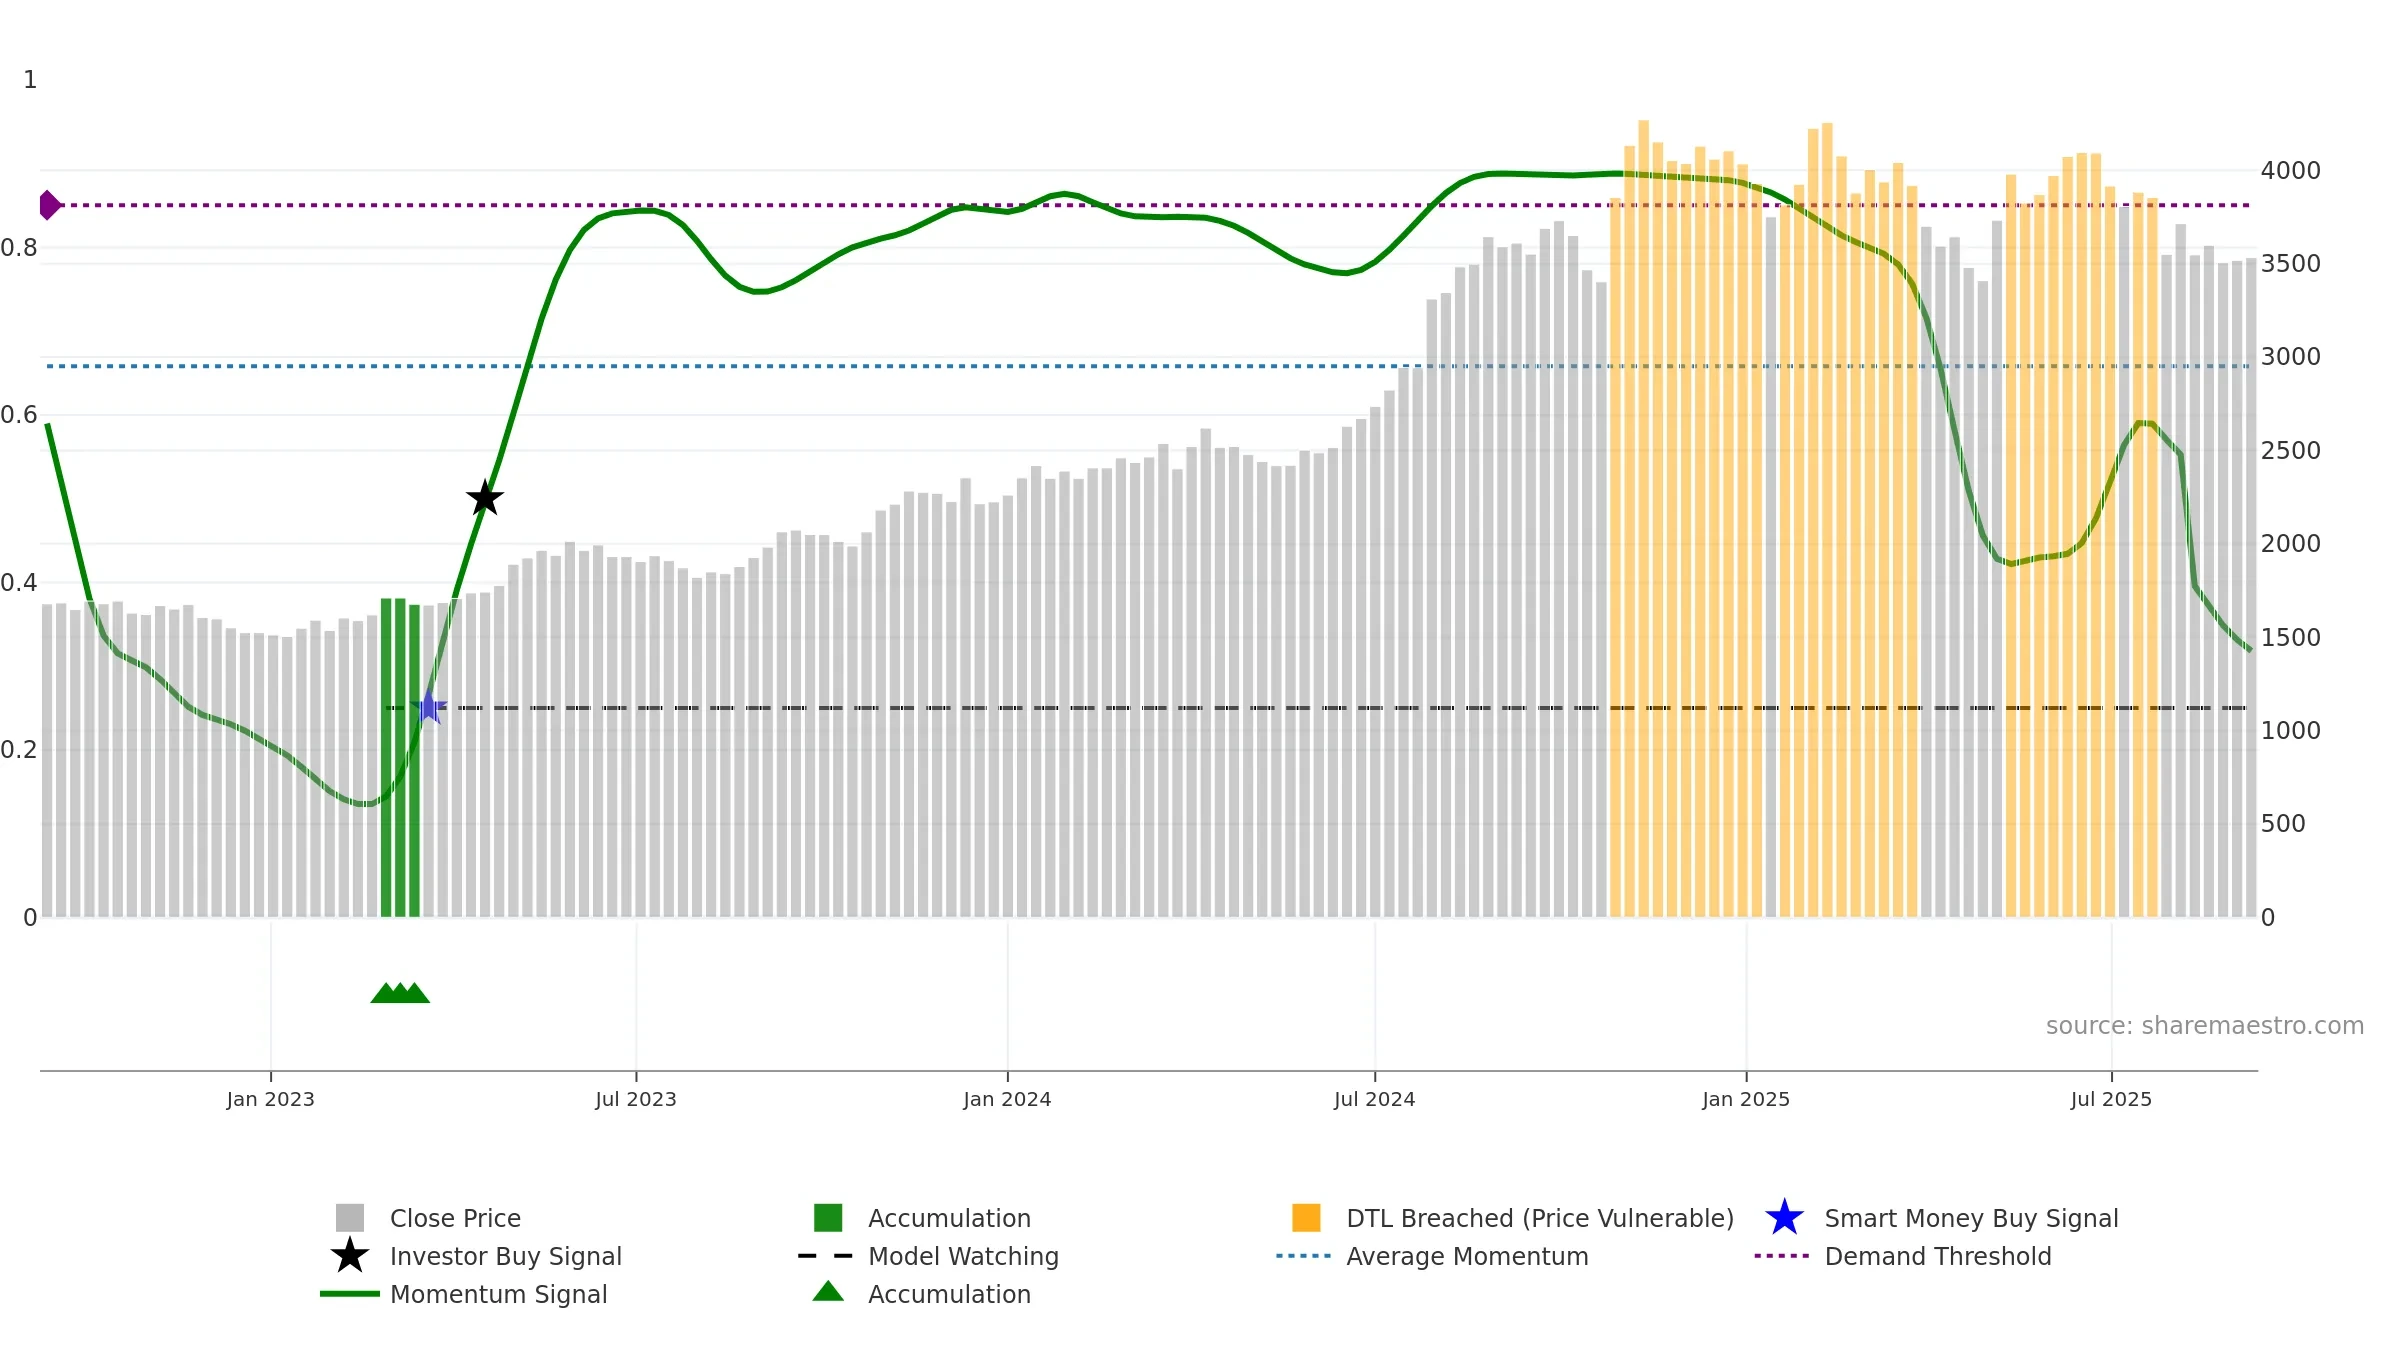Toggle Demand Threshold legend label
The image size is (2400, 1350).
(1938, 1256)
